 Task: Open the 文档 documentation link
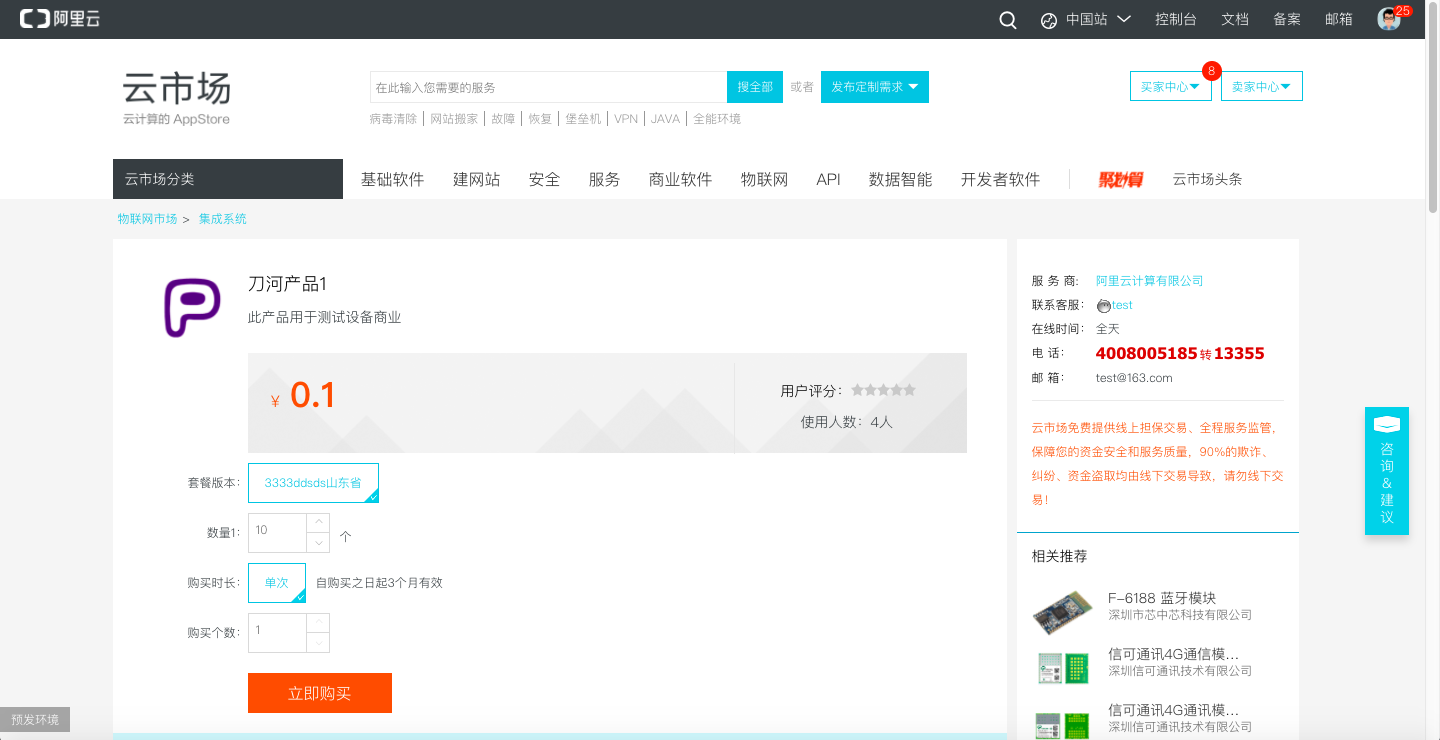(x=1235, y=19)
